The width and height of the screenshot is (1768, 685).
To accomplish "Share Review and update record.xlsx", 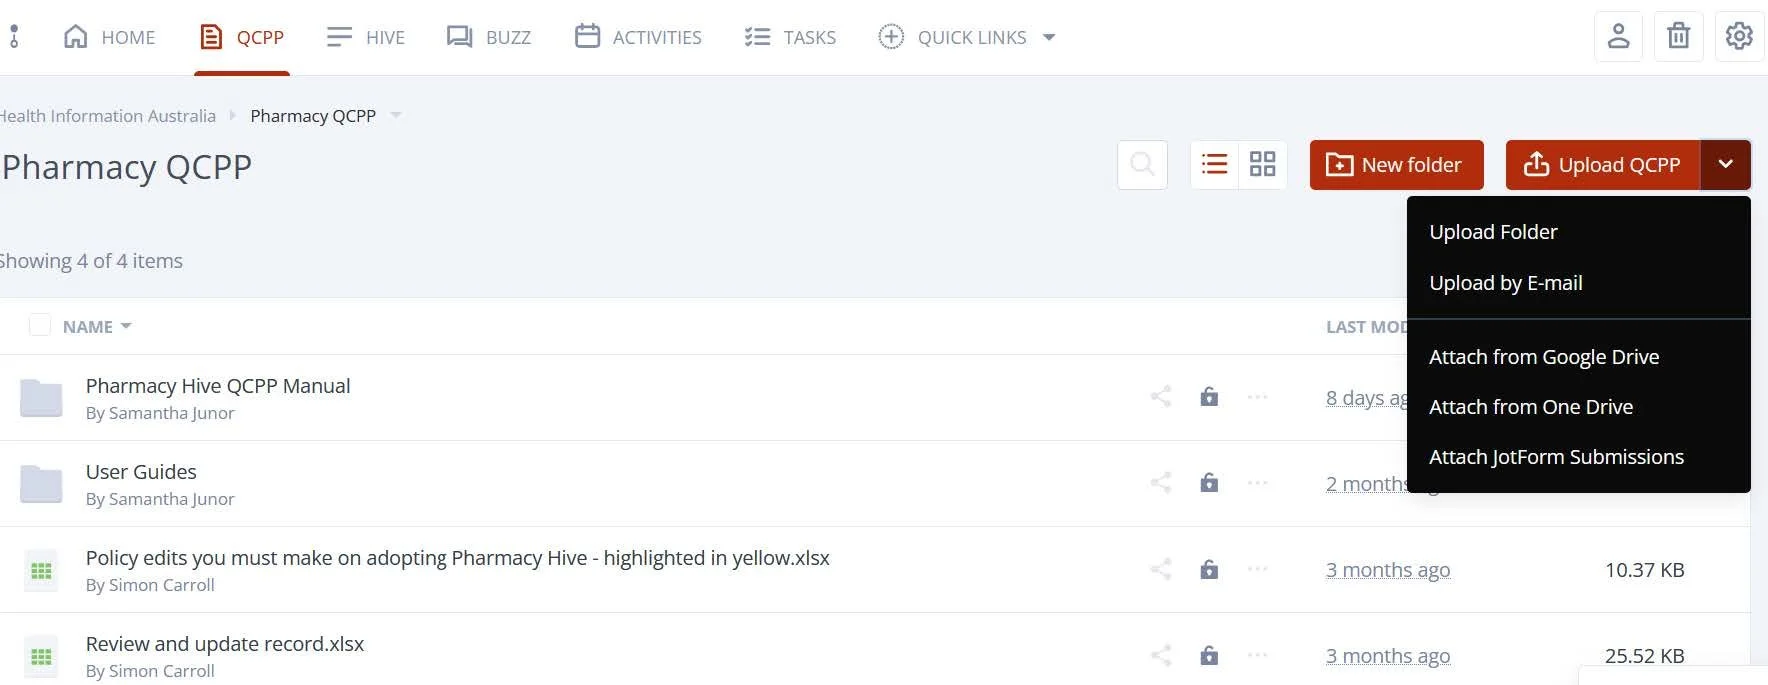I will click(1161, 655).
